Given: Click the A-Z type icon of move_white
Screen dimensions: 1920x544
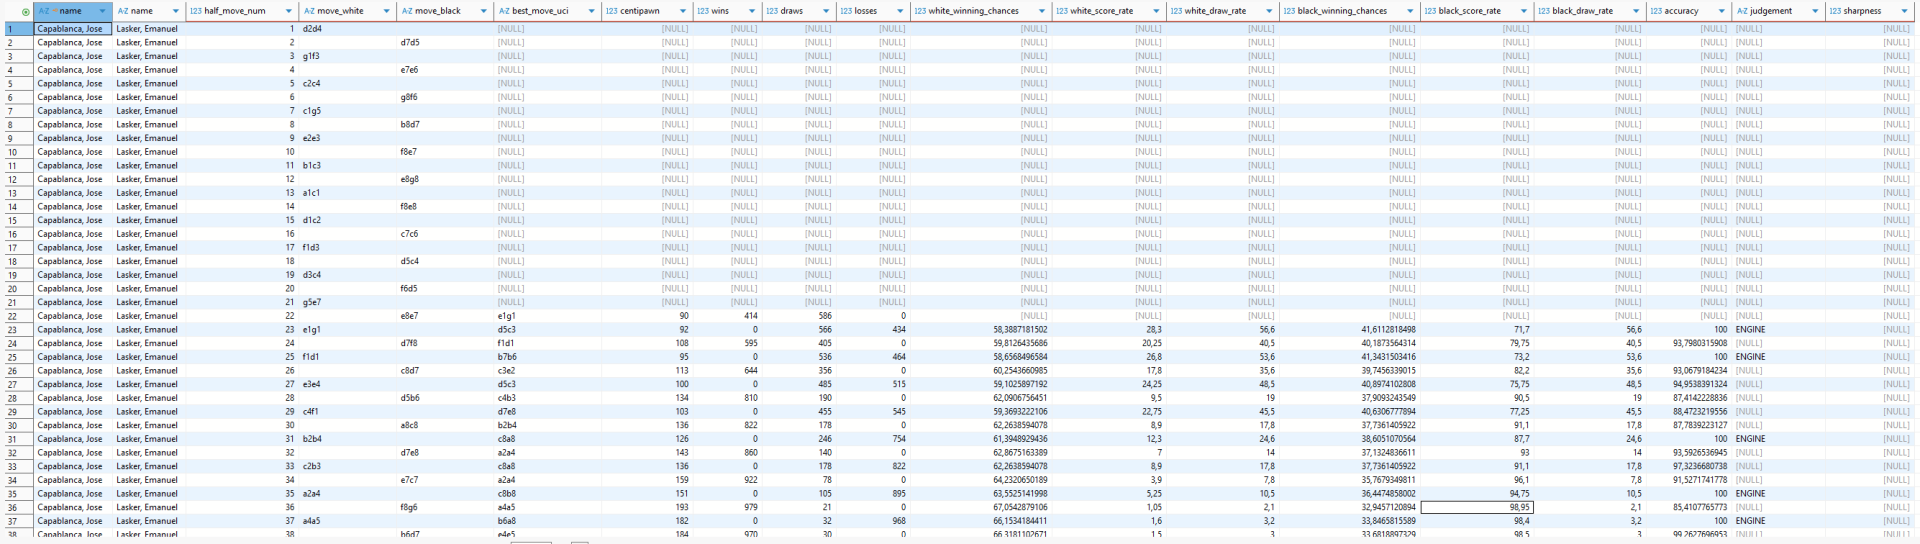Looking at the screenshot, I should tap(309, 11).
